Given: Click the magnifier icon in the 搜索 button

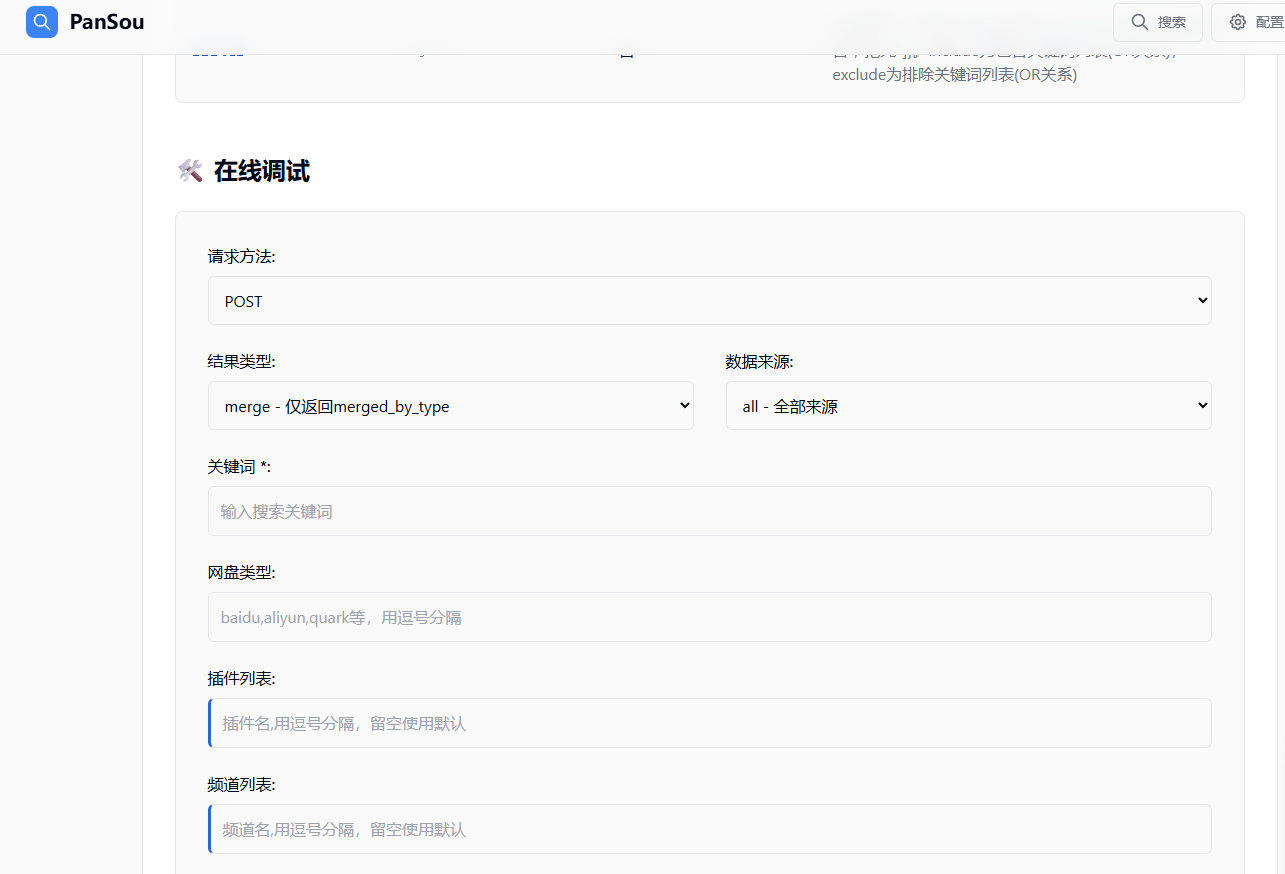Looking at the screenshot, I should 1139,22.
